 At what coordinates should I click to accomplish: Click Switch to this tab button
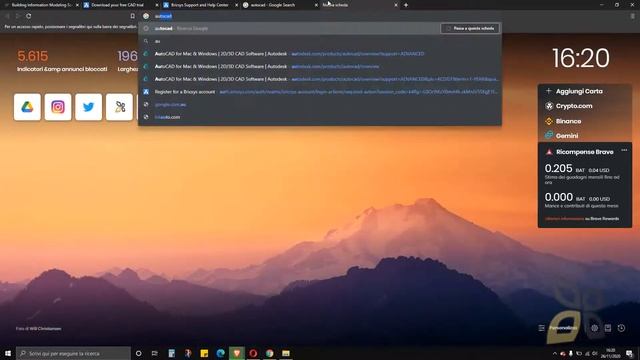coord(470,28)
